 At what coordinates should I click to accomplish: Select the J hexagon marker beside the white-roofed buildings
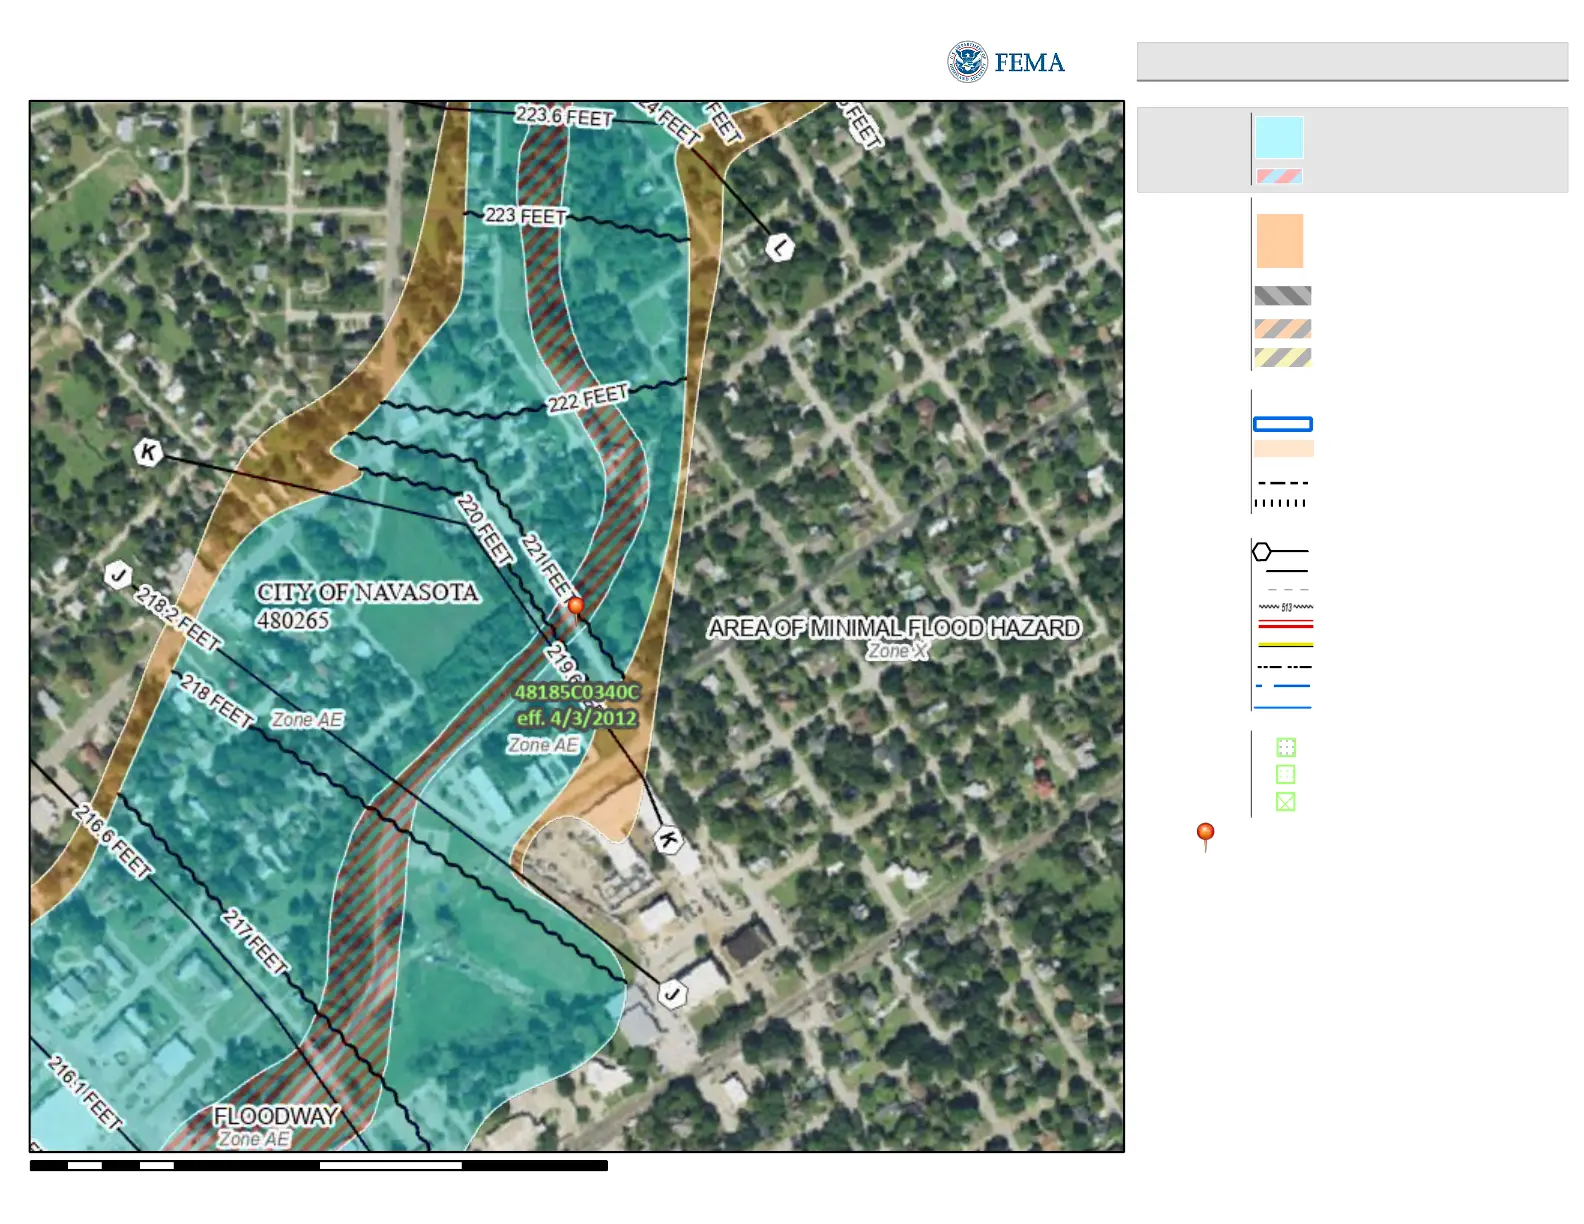(x=672, y=994)
